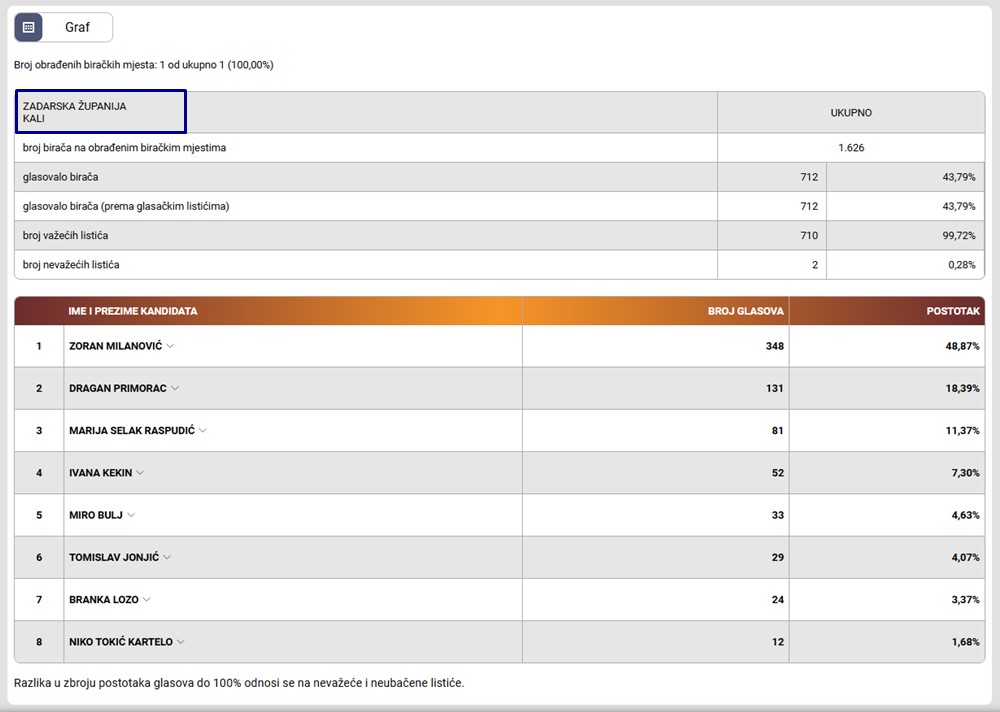Switch to the table view icon
Viewport: 1000px width, 712px height.
[29, 28]
